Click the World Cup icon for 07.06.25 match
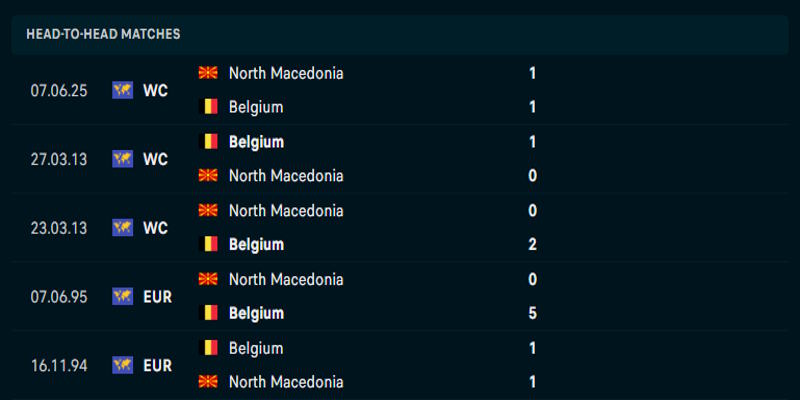The height and width of the screenshot is (400, 800). [x=123, y=90]
